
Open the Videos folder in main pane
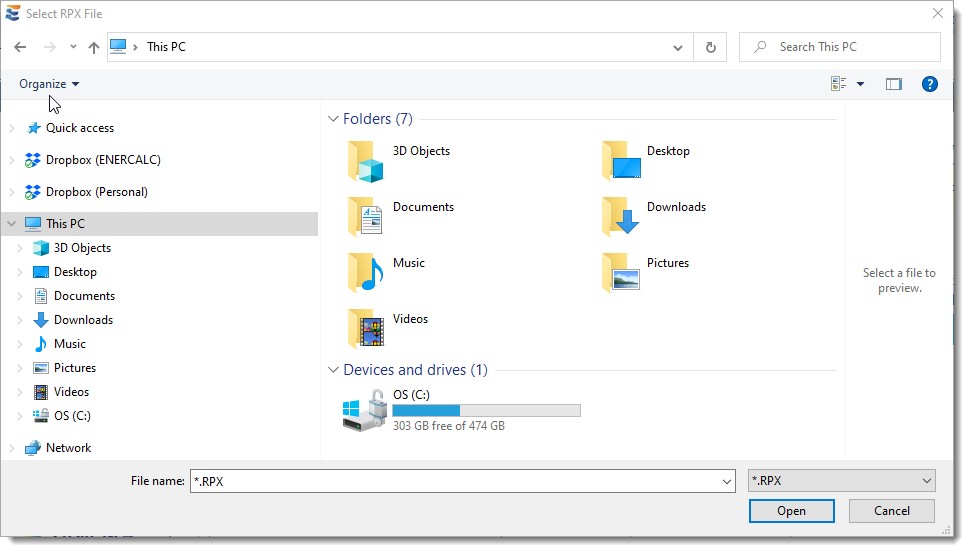(x=366, y=328)
